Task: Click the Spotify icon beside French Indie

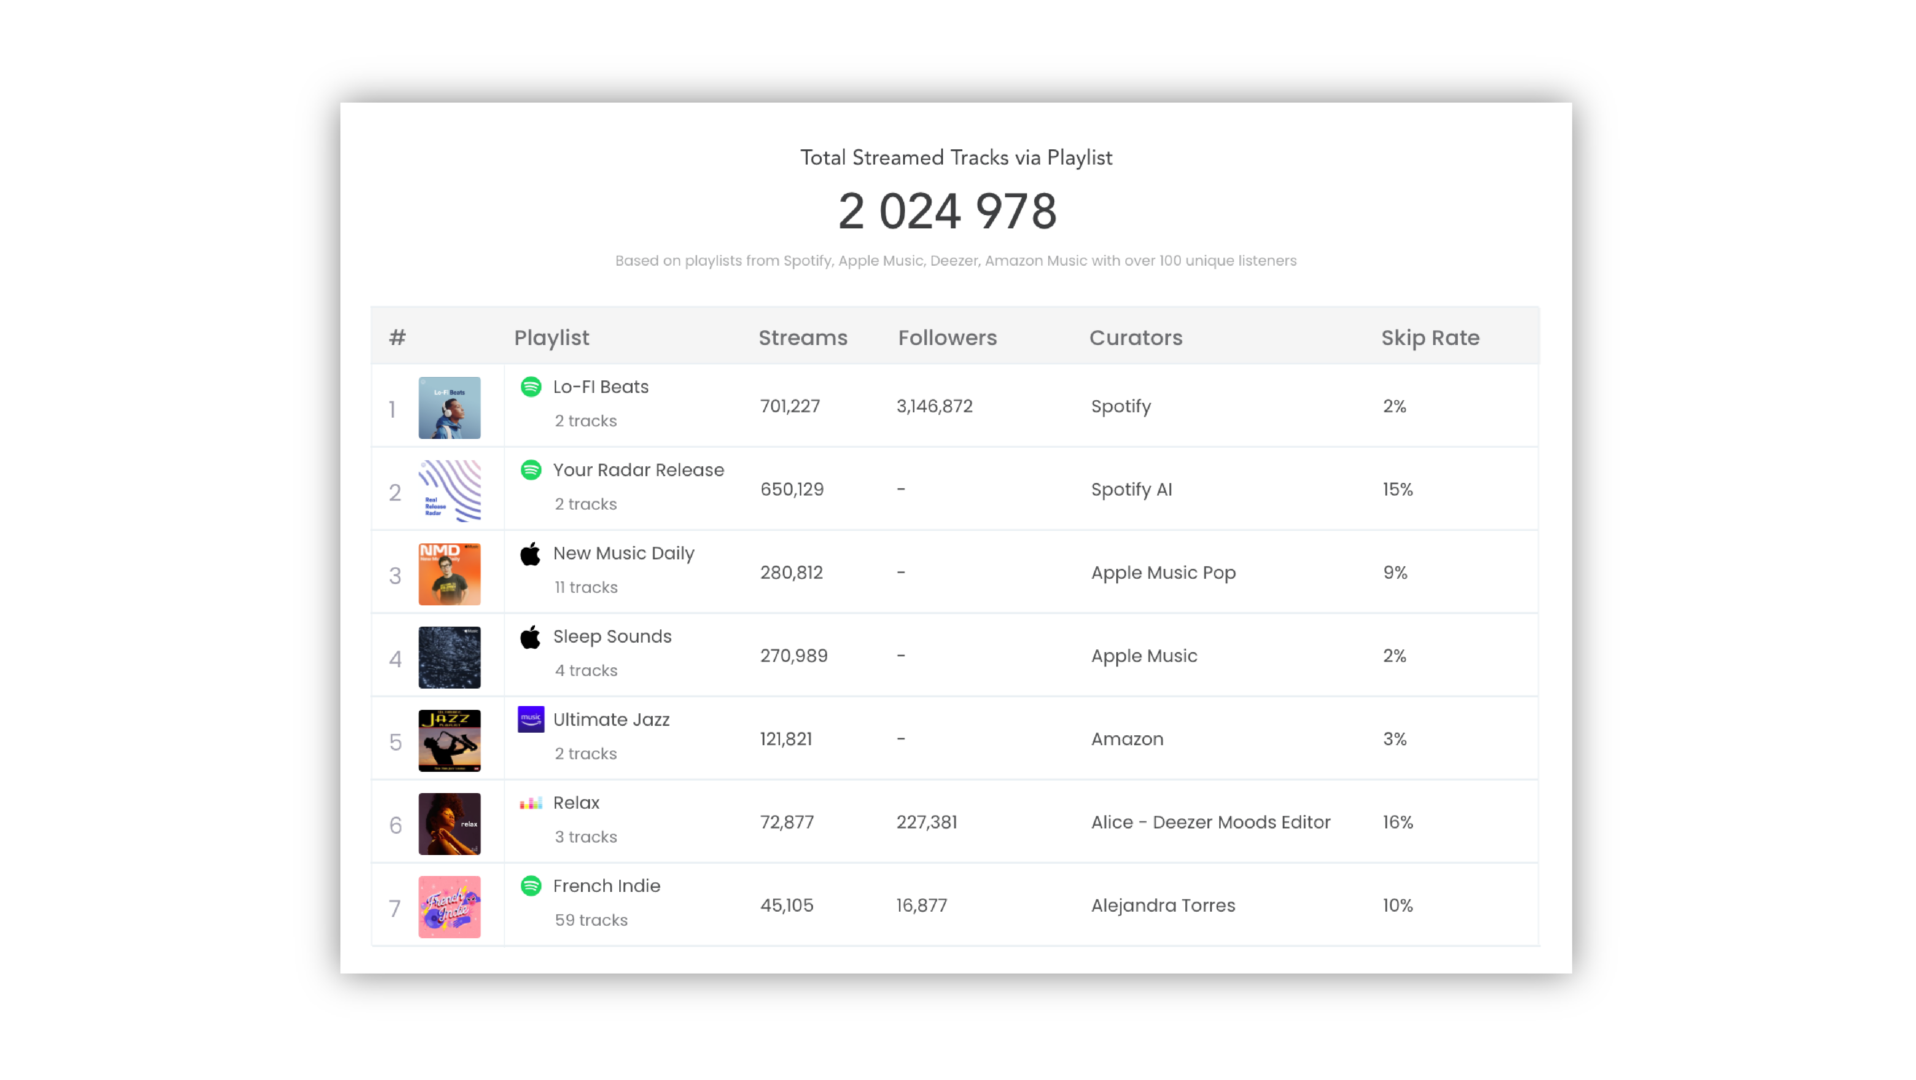Action: click(531, 886)
